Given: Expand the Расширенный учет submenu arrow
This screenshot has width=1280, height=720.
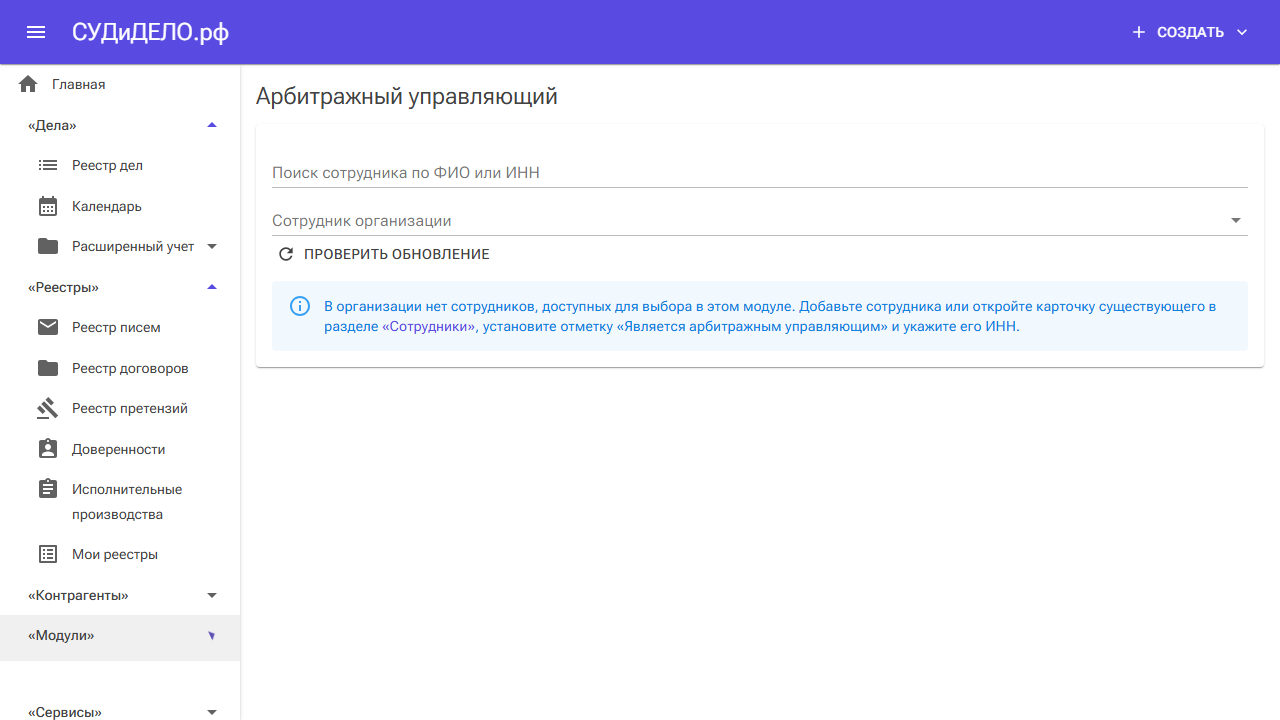Looking at the screenshot, I should pyautogui.click(x=212, y=246).
